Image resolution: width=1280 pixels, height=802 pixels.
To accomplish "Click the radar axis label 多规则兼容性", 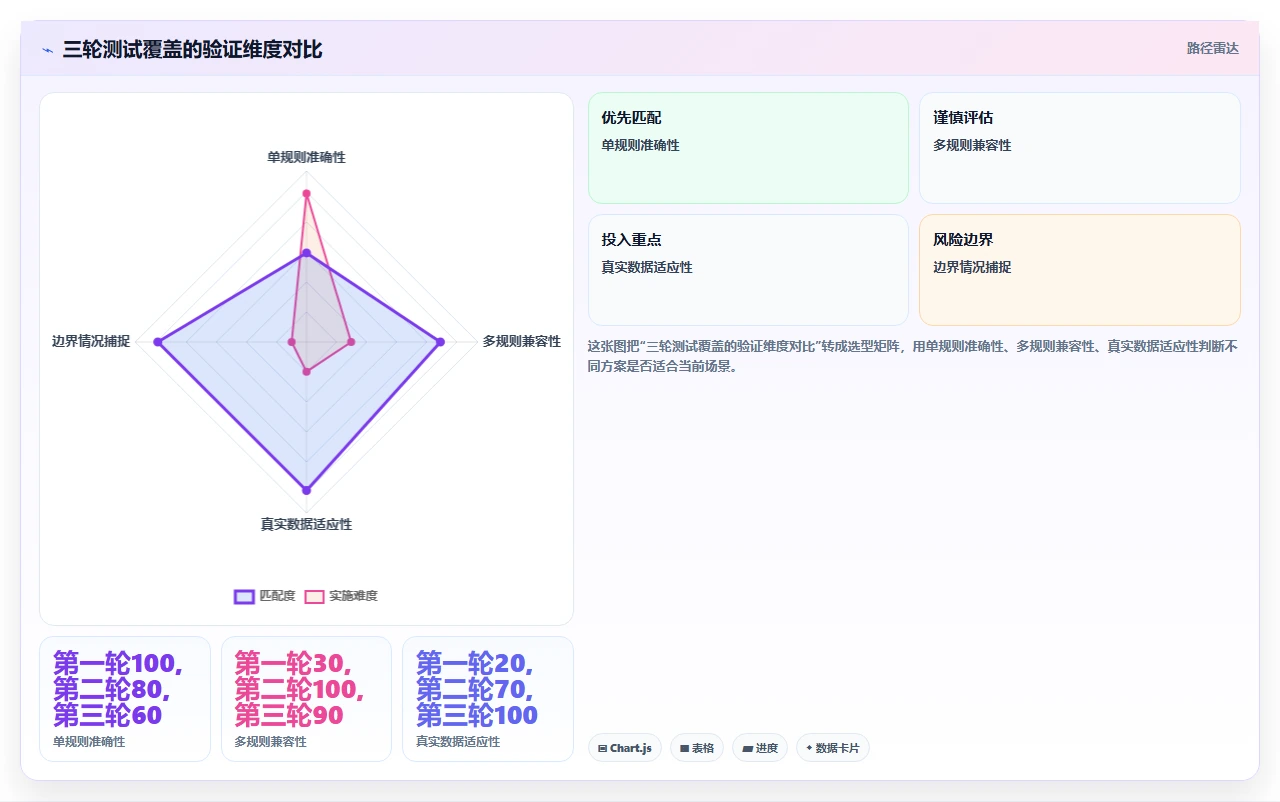I will tap(522, 341).
